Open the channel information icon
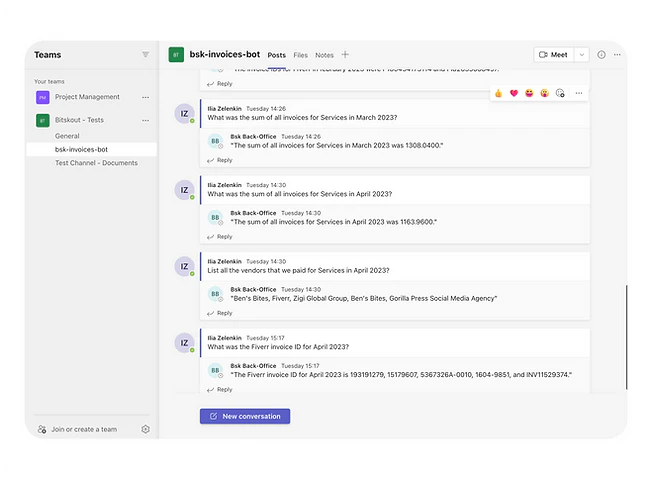 point(601,55)
